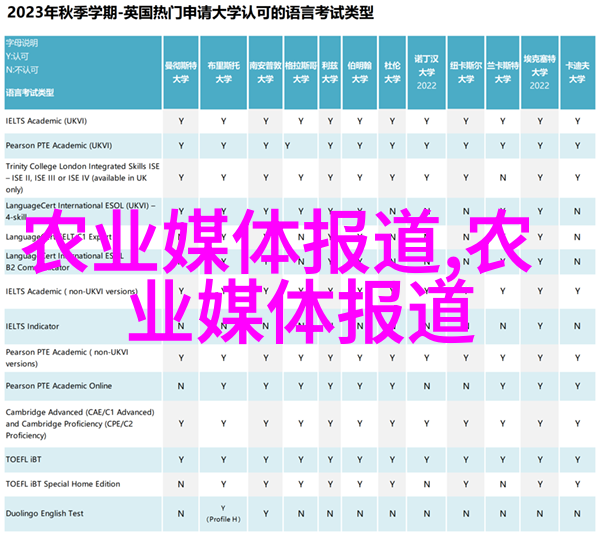Click the Trinity College London Integrated Skills row label
This screenshot has width=600, height=536.
(x=82, y=178)
